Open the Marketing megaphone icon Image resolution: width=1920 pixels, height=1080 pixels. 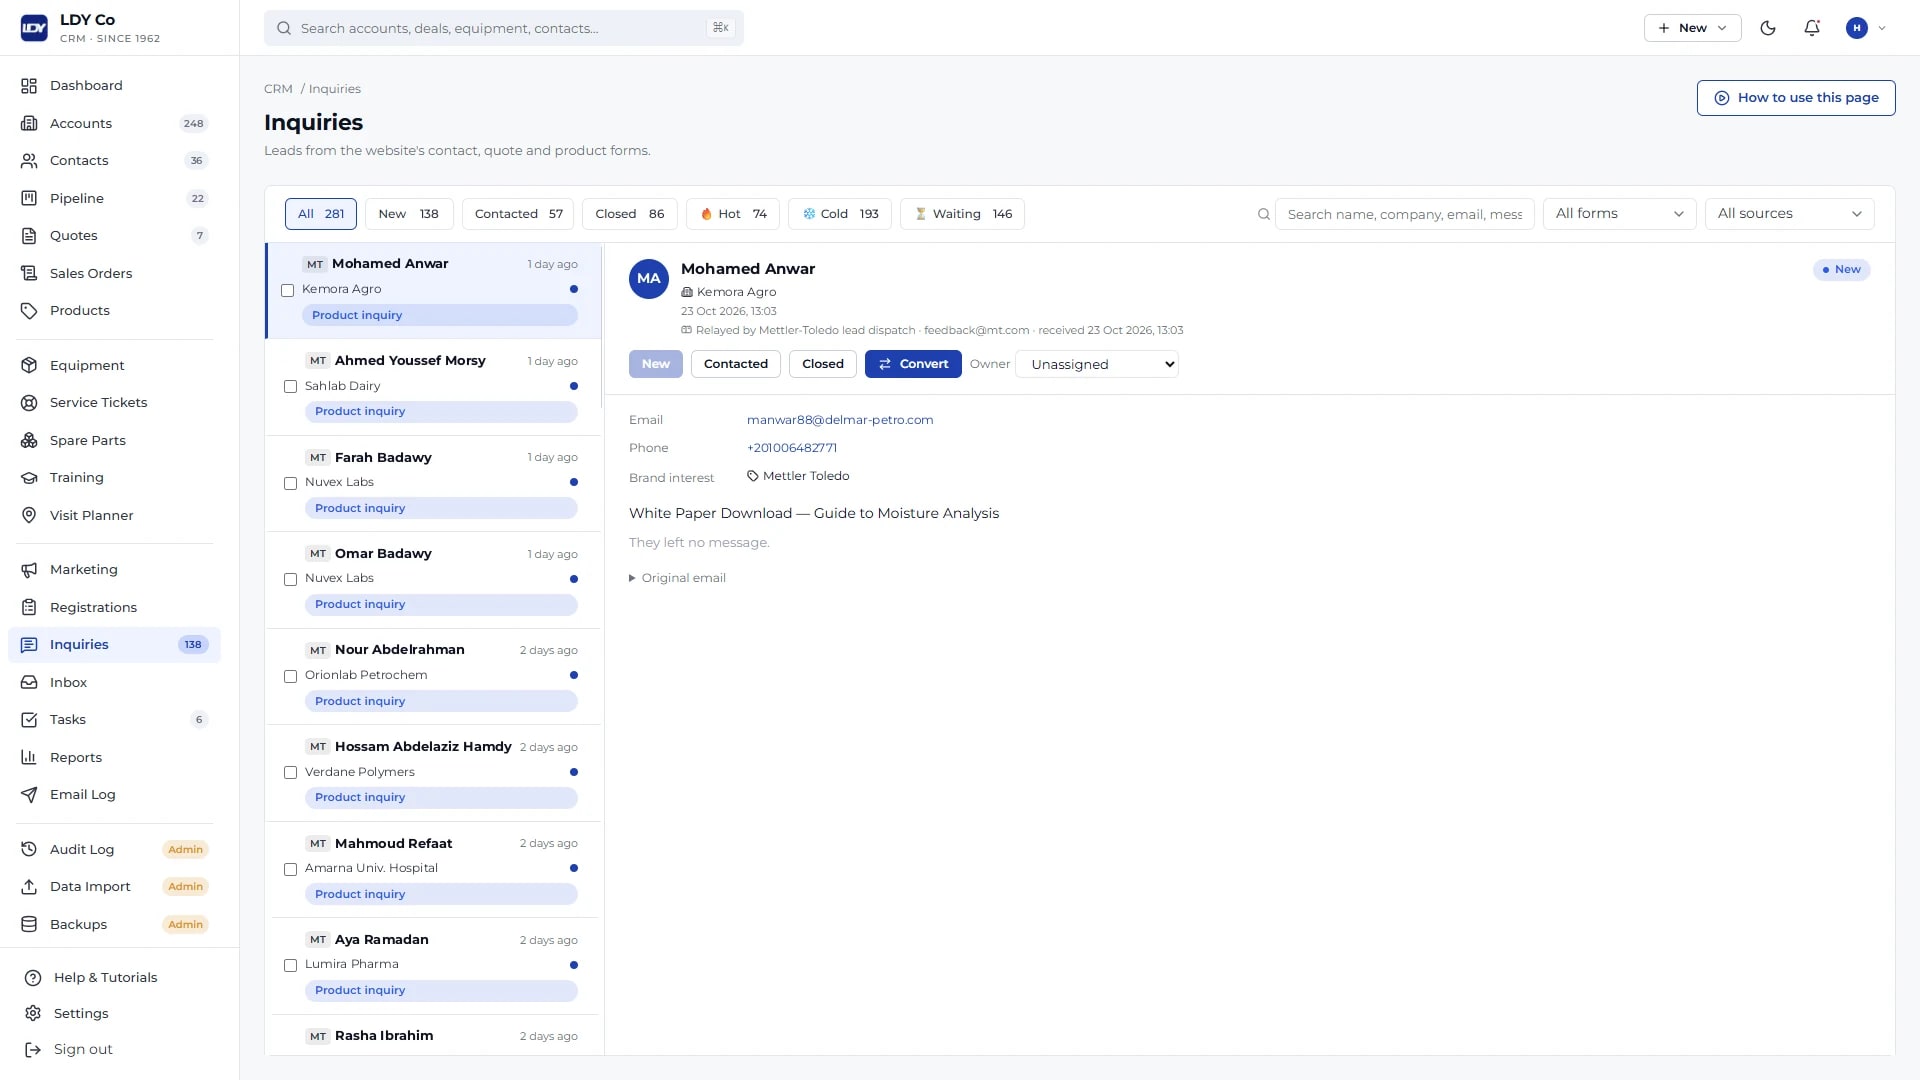(x=29, y=570)
